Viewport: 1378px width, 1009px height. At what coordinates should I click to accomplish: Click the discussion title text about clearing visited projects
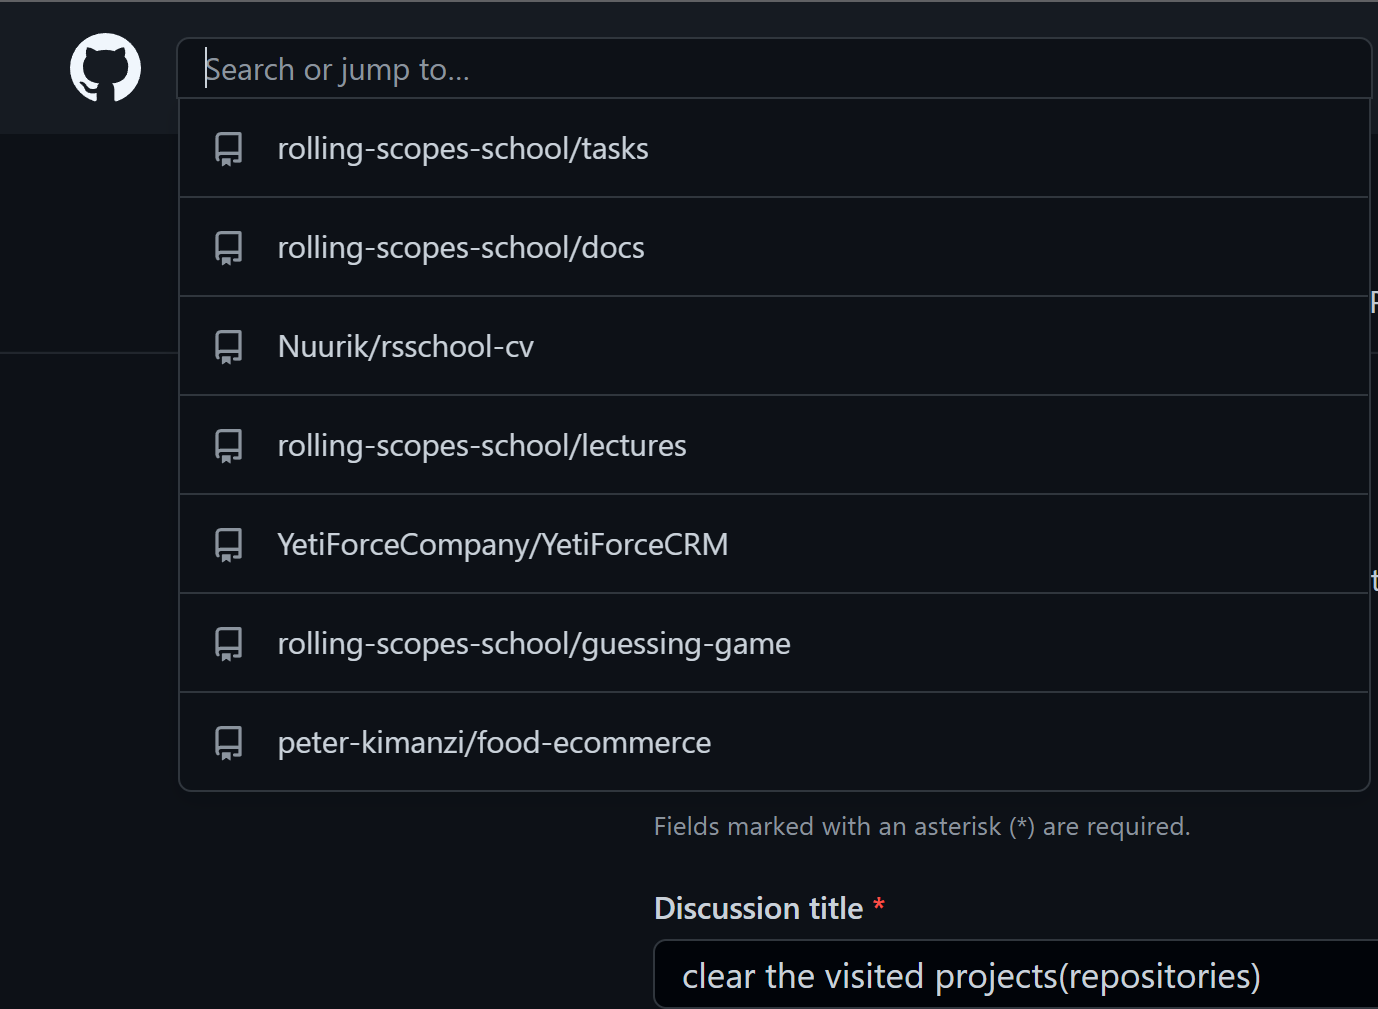click(x=971, y=975)
